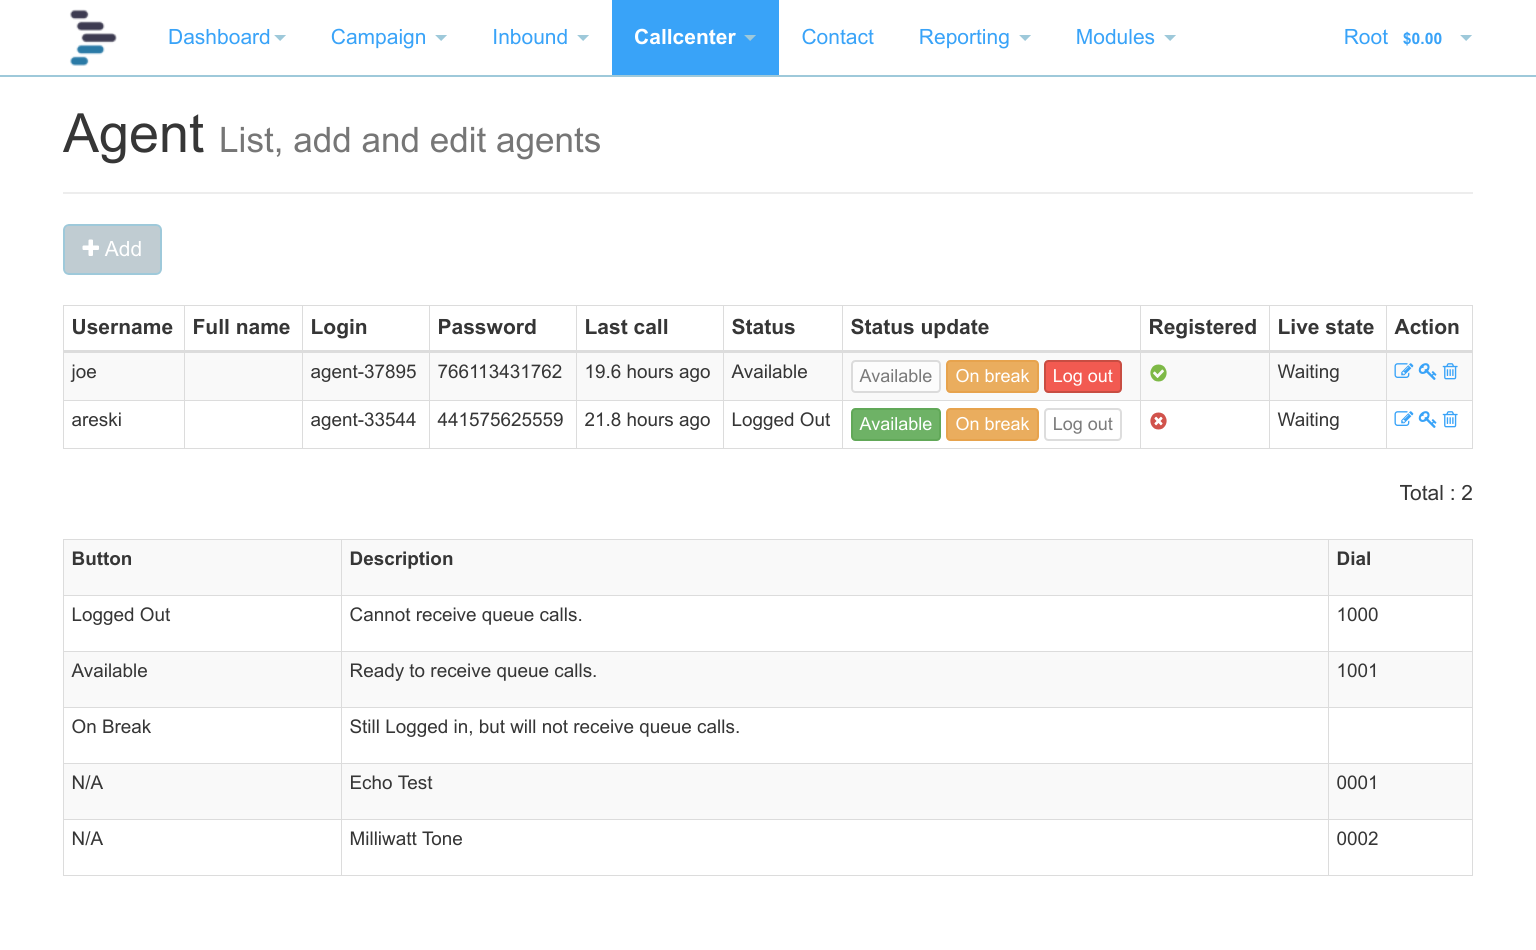This screenshot has height=950, width=1536.
Task: Click the Total : 2 count
Action: coord(1436,493)
